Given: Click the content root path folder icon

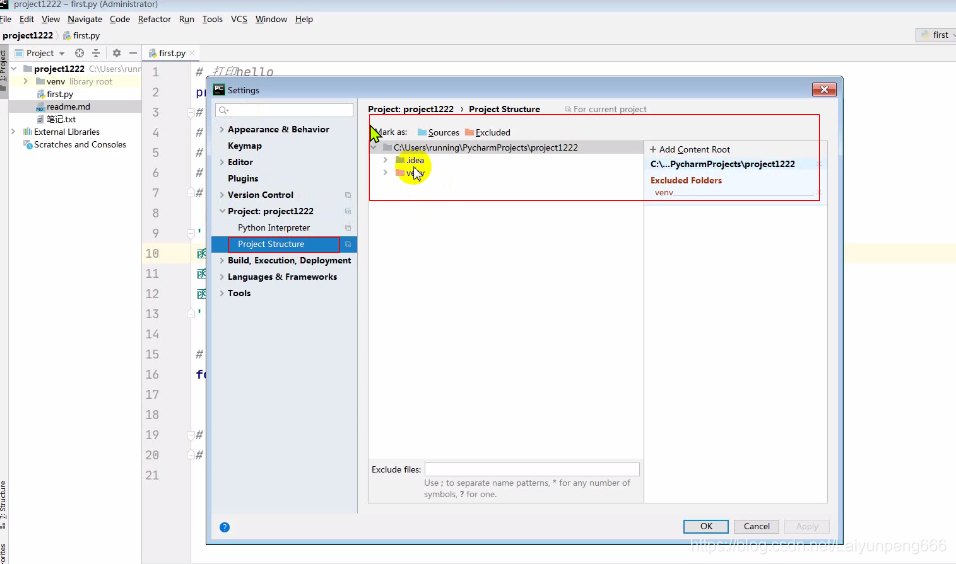Looking at the screenshot, I should 387,148.
